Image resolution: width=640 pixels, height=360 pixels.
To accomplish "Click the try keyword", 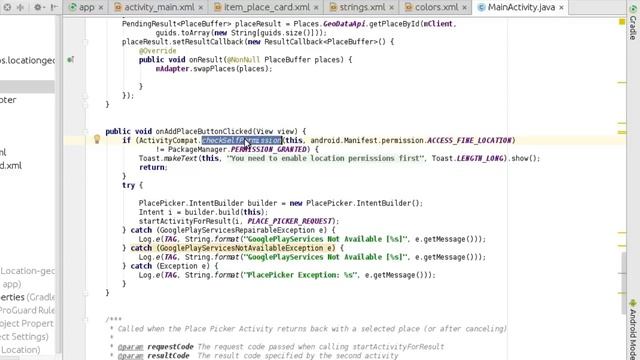I will pyautogui.click(x=128, y=185).
